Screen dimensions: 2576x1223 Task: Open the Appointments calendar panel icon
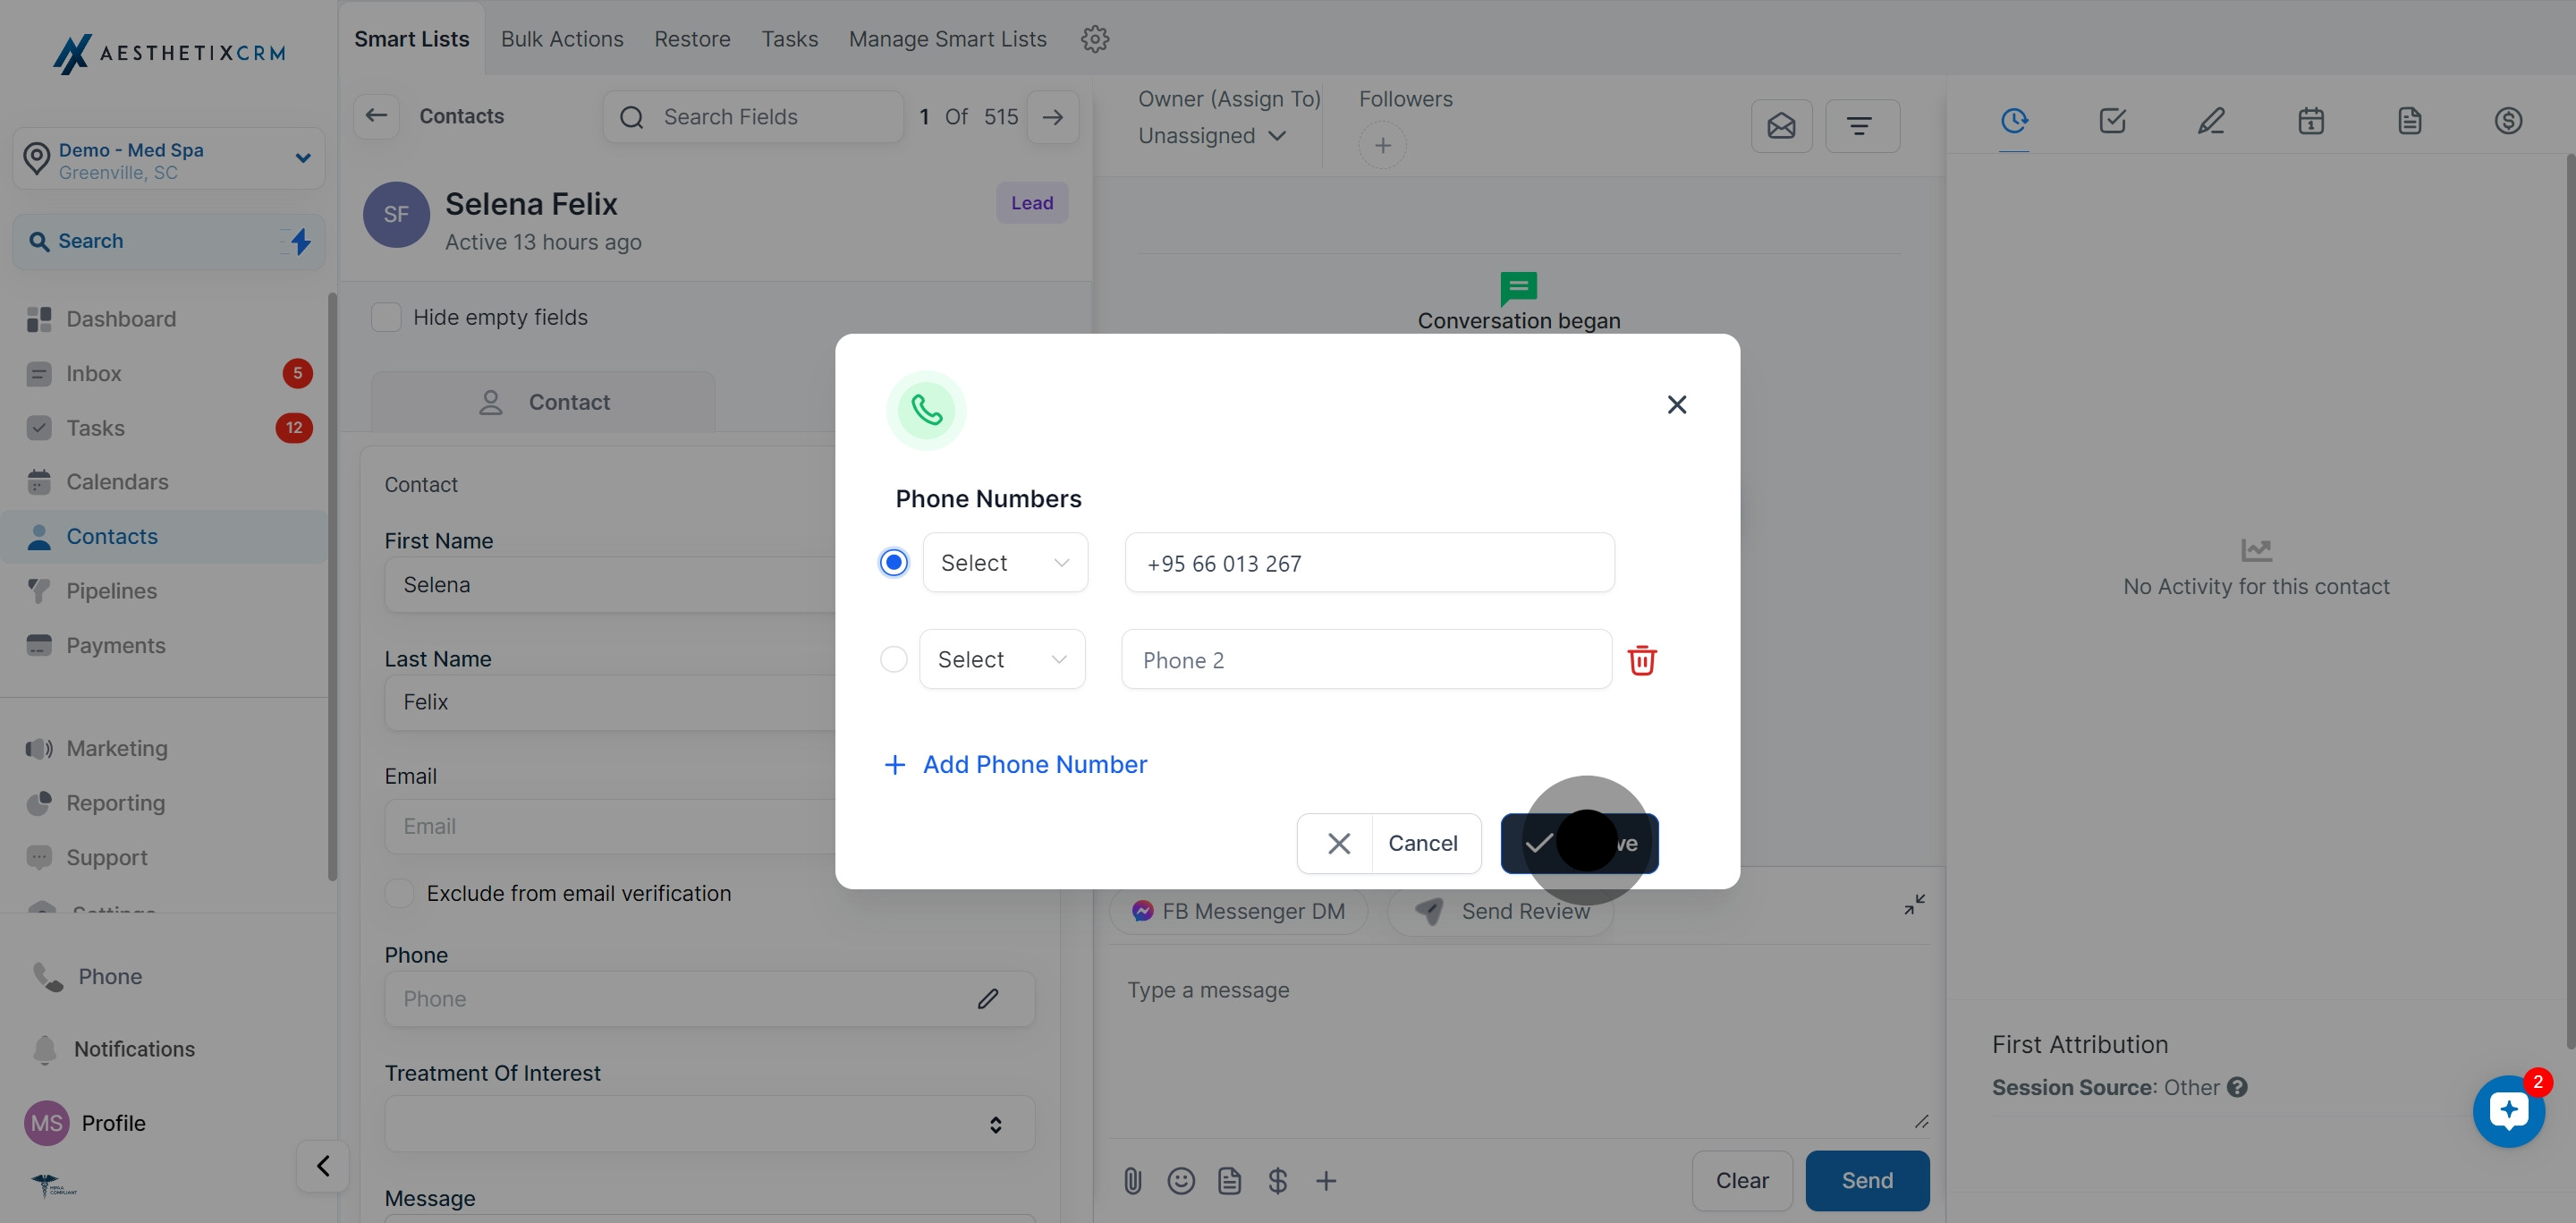pyautogui.click(x=2310, y=121)
